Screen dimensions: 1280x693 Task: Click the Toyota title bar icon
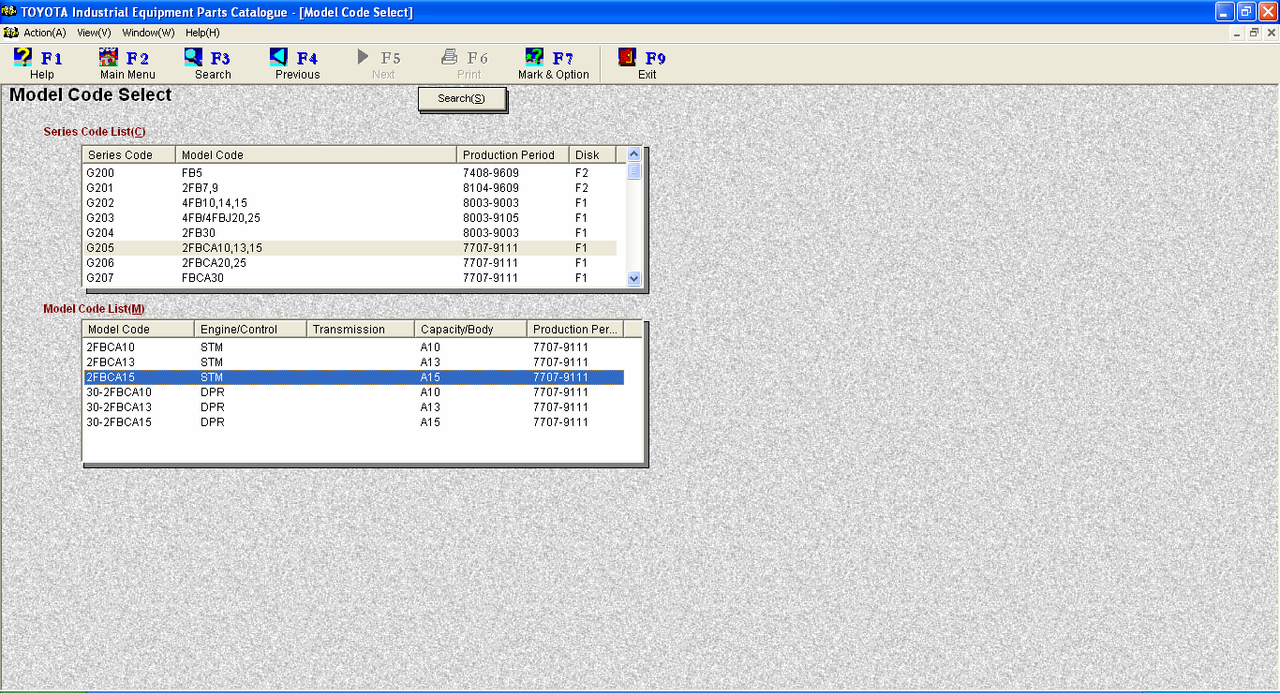(x=10, y=12)
